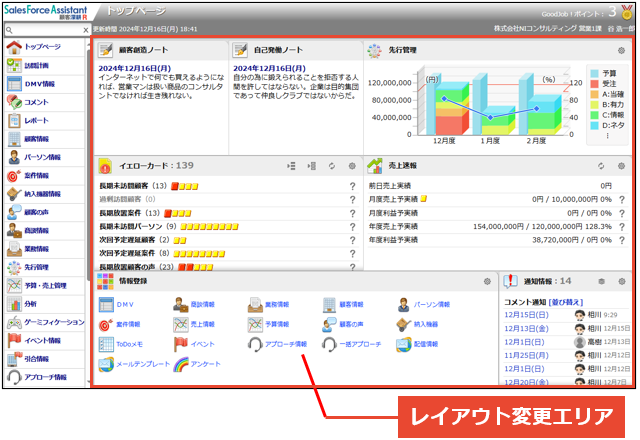Open help for 長期未訪問顧客 row
Screen dimensions: 640x440
[352, 186]
